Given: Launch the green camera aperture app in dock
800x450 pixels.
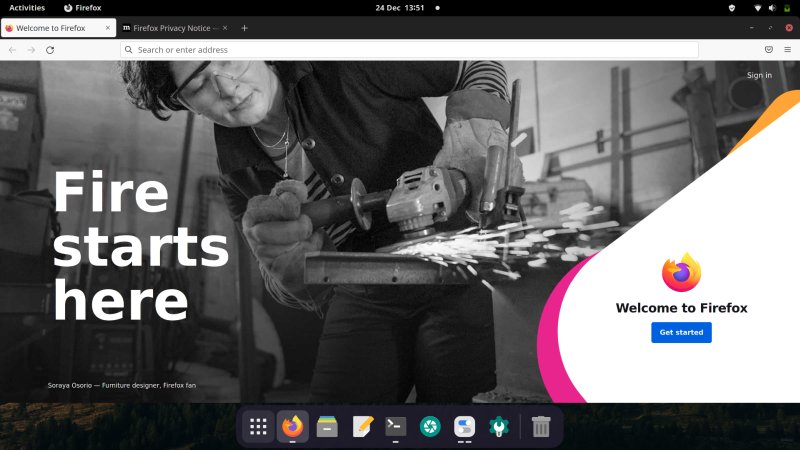Looking at the screenshot, I should (430, 427).
